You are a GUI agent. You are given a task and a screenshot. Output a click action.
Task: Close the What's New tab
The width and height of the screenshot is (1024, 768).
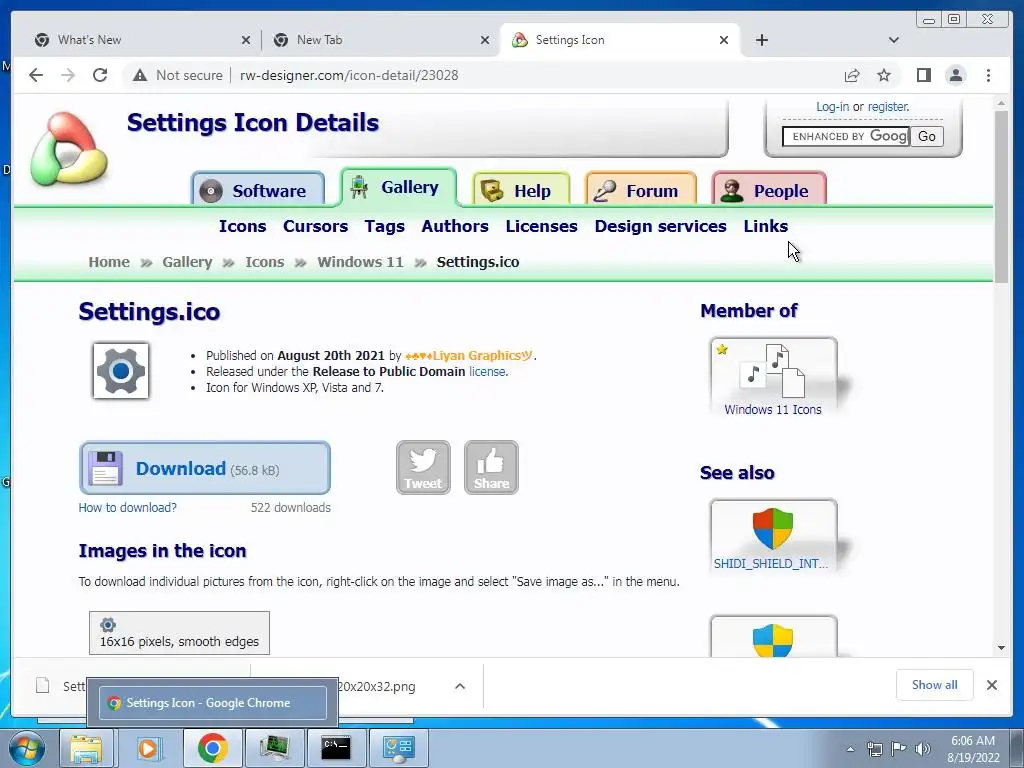(246, 40)
